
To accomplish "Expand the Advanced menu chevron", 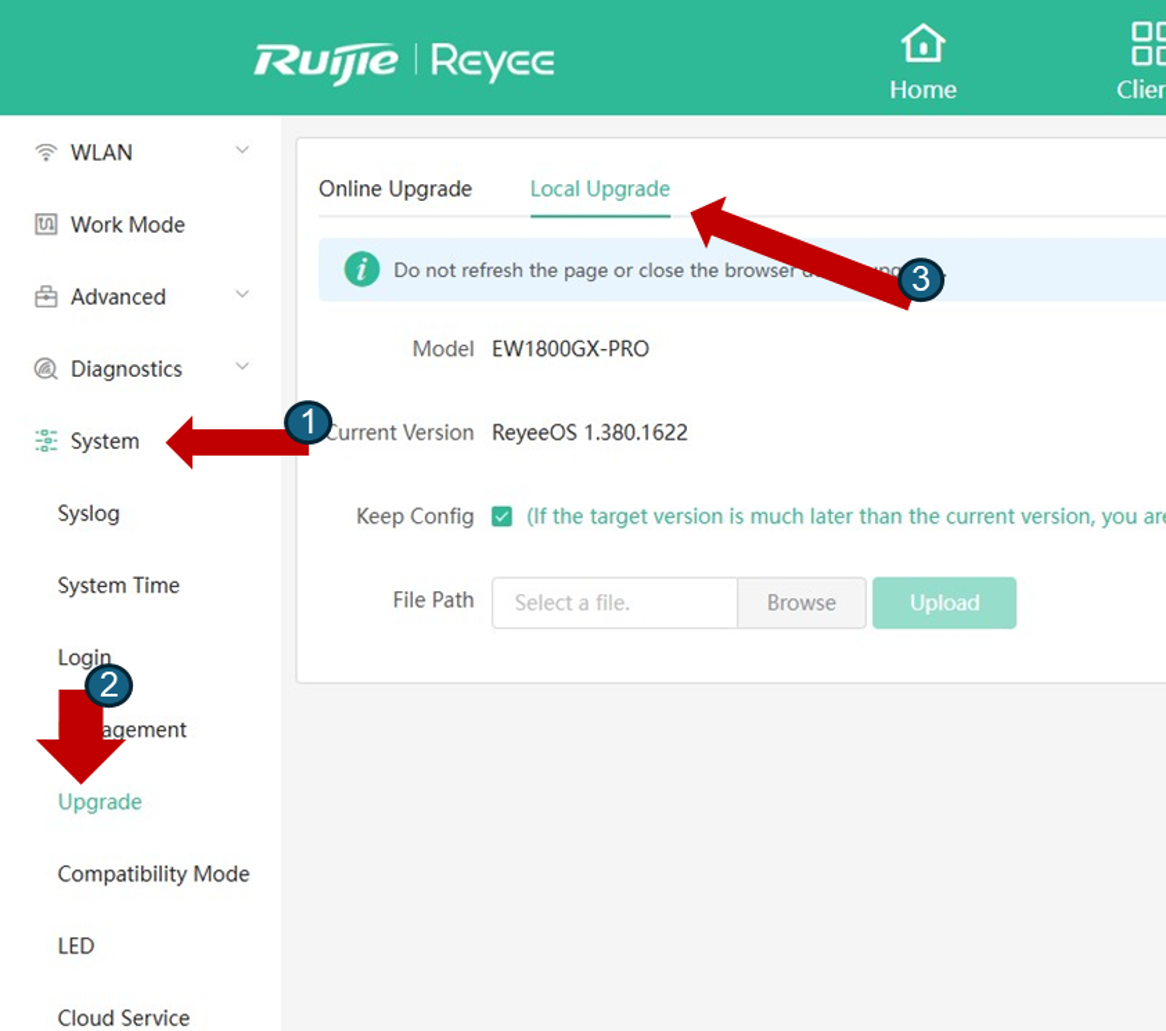I will pyautogui.click(x=242, y=295).
